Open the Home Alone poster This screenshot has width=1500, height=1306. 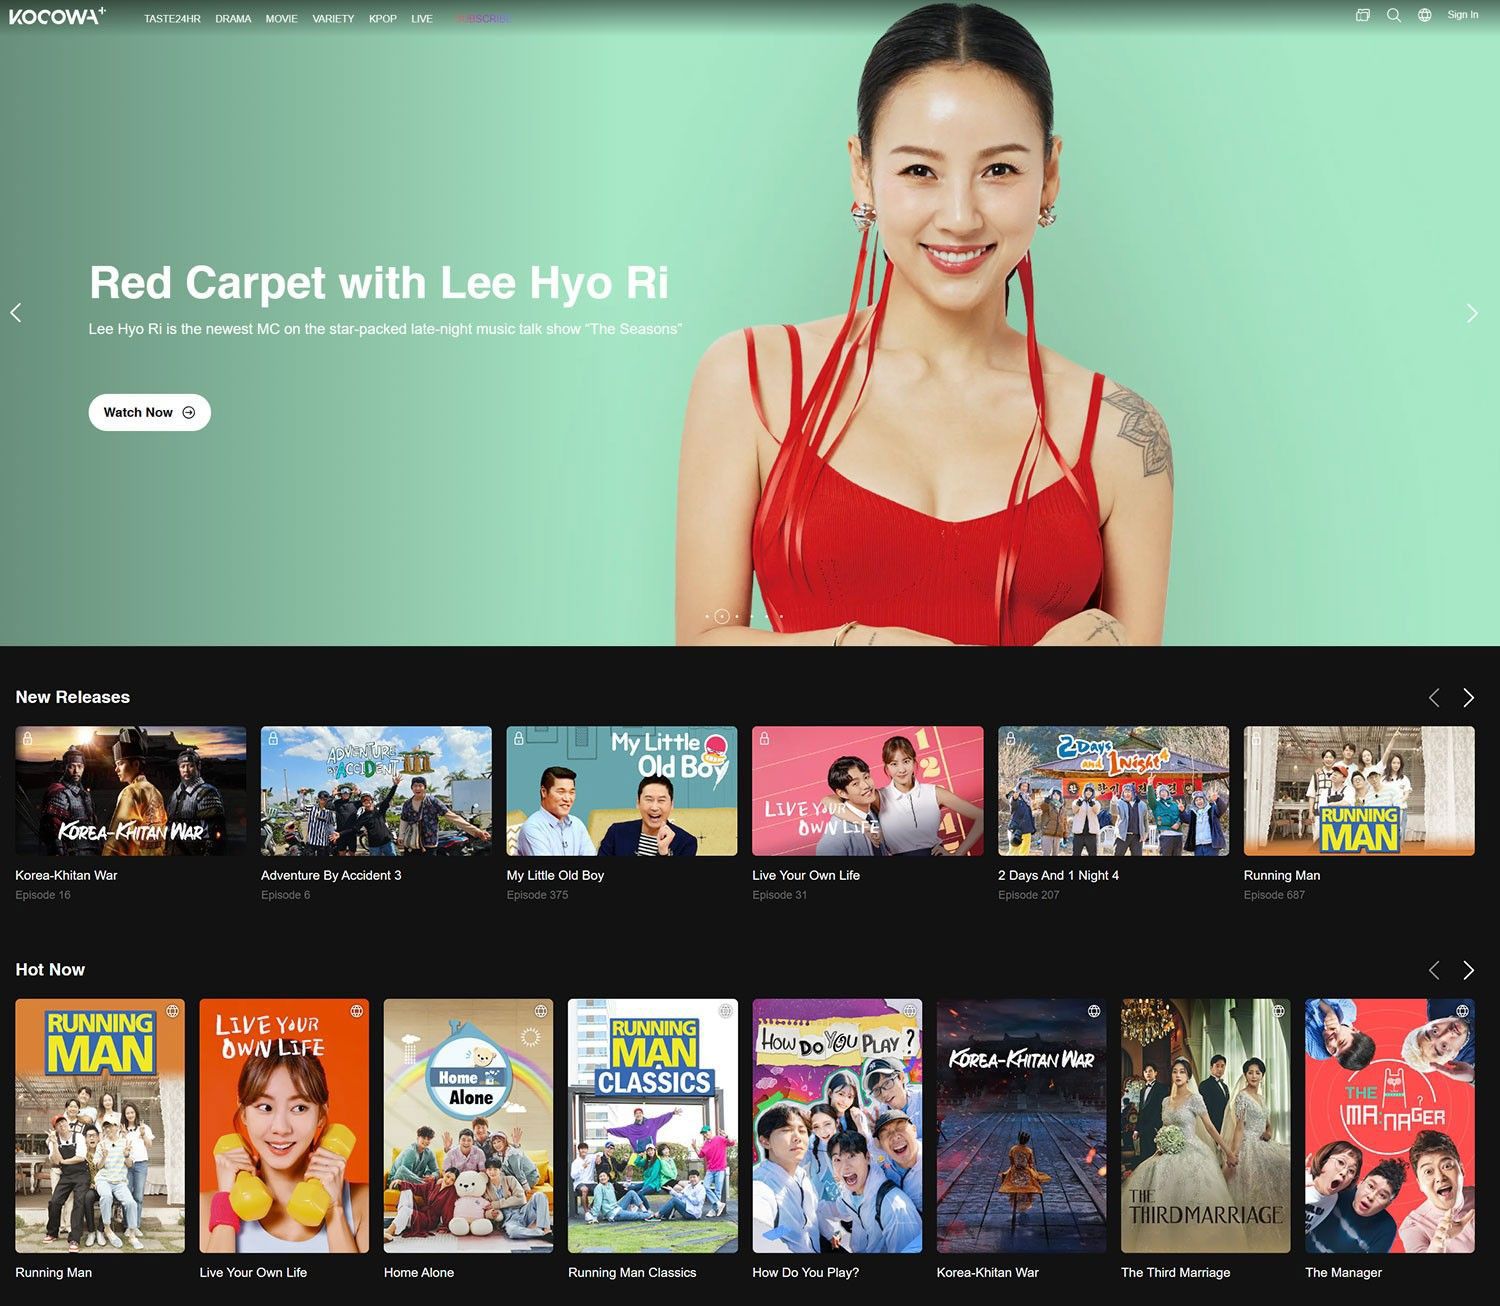coord(469,1126)
